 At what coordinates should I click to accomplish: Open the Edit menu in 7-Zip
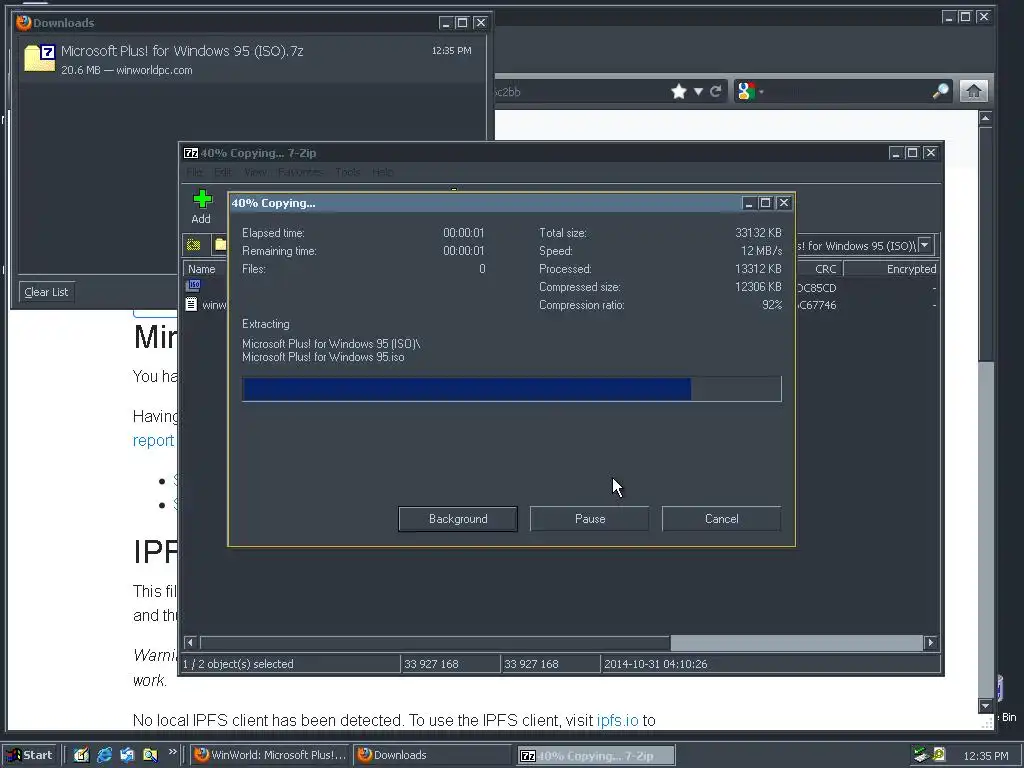click(223, 172)
